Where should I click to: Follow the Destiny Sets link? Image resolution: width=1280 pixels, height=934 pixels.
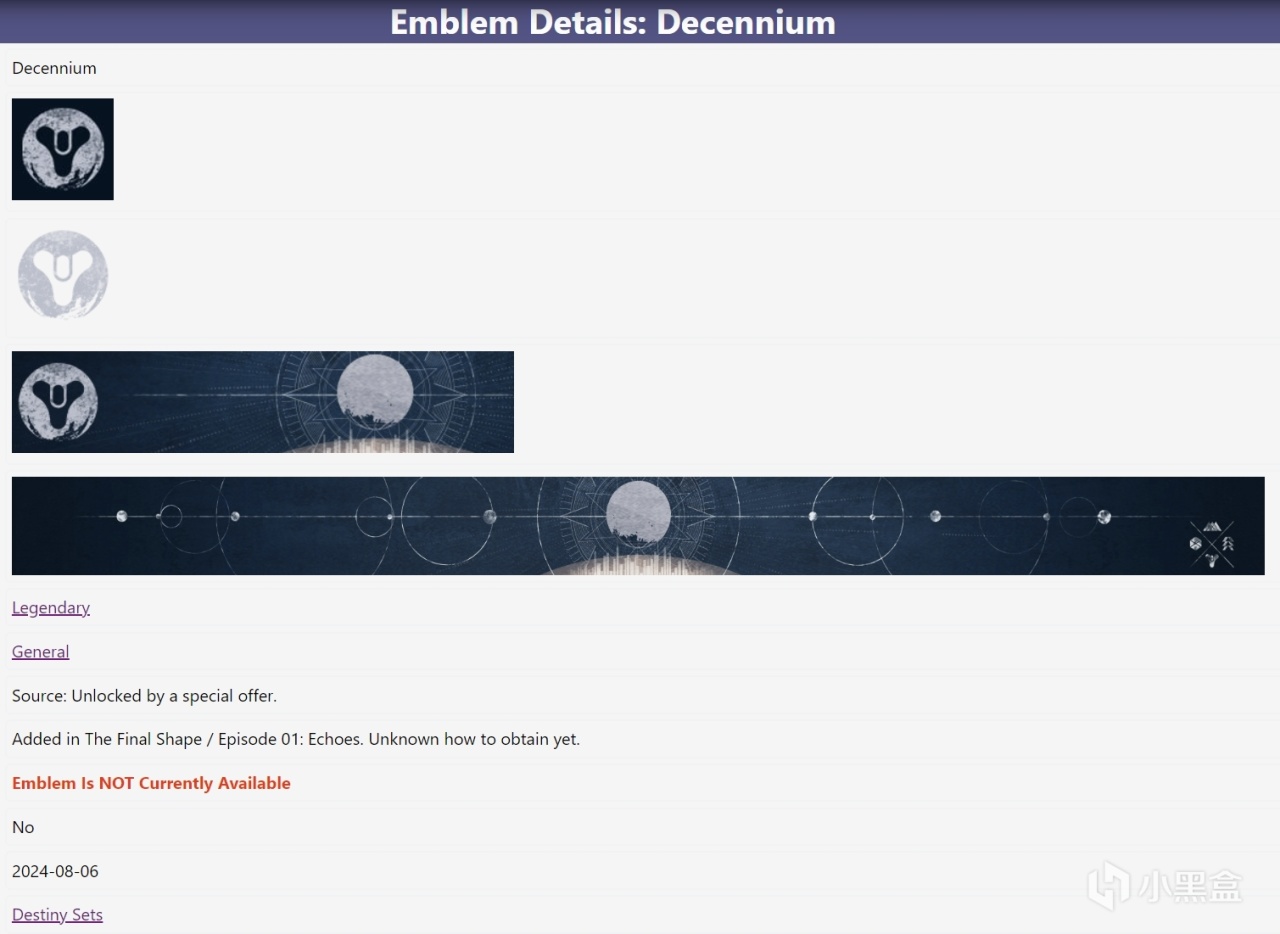click(57, 915)
